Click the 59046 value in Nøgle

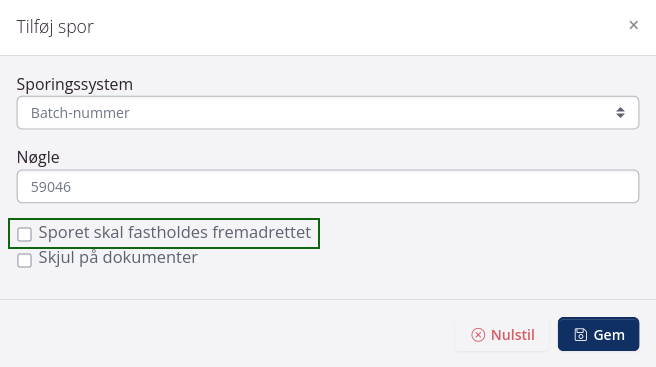click(51, 187)
